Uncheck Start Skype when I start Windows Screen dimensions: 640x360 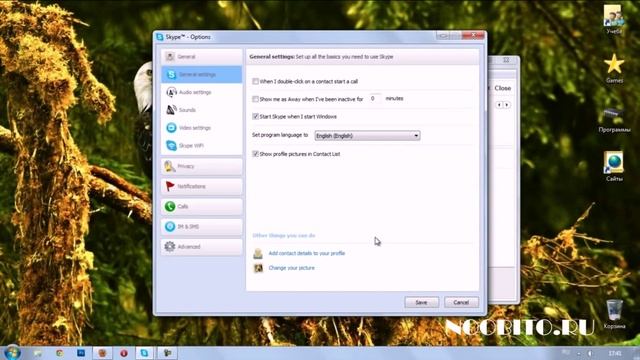[256, 116]
